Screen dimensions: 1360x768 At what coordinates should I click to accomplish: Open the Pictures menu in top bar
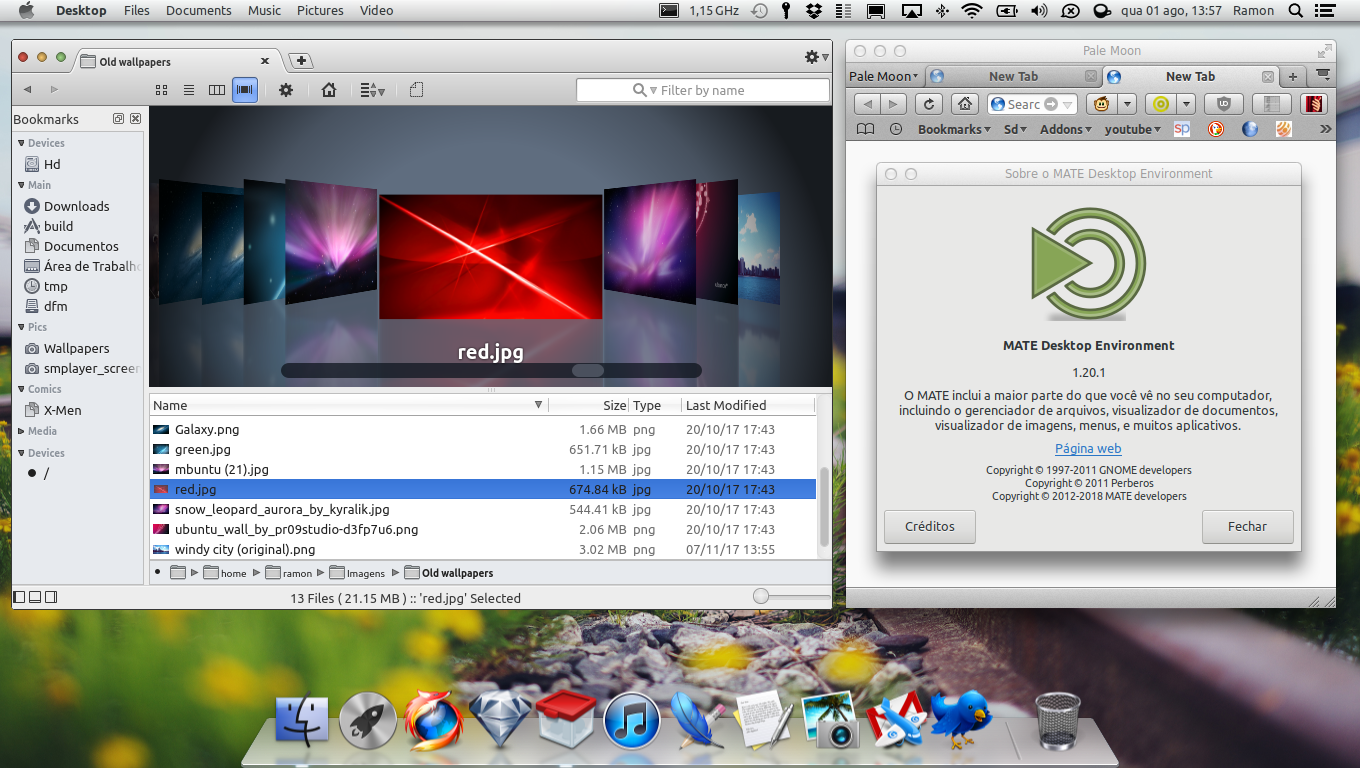pyautogui.click(x=320, y=10)
